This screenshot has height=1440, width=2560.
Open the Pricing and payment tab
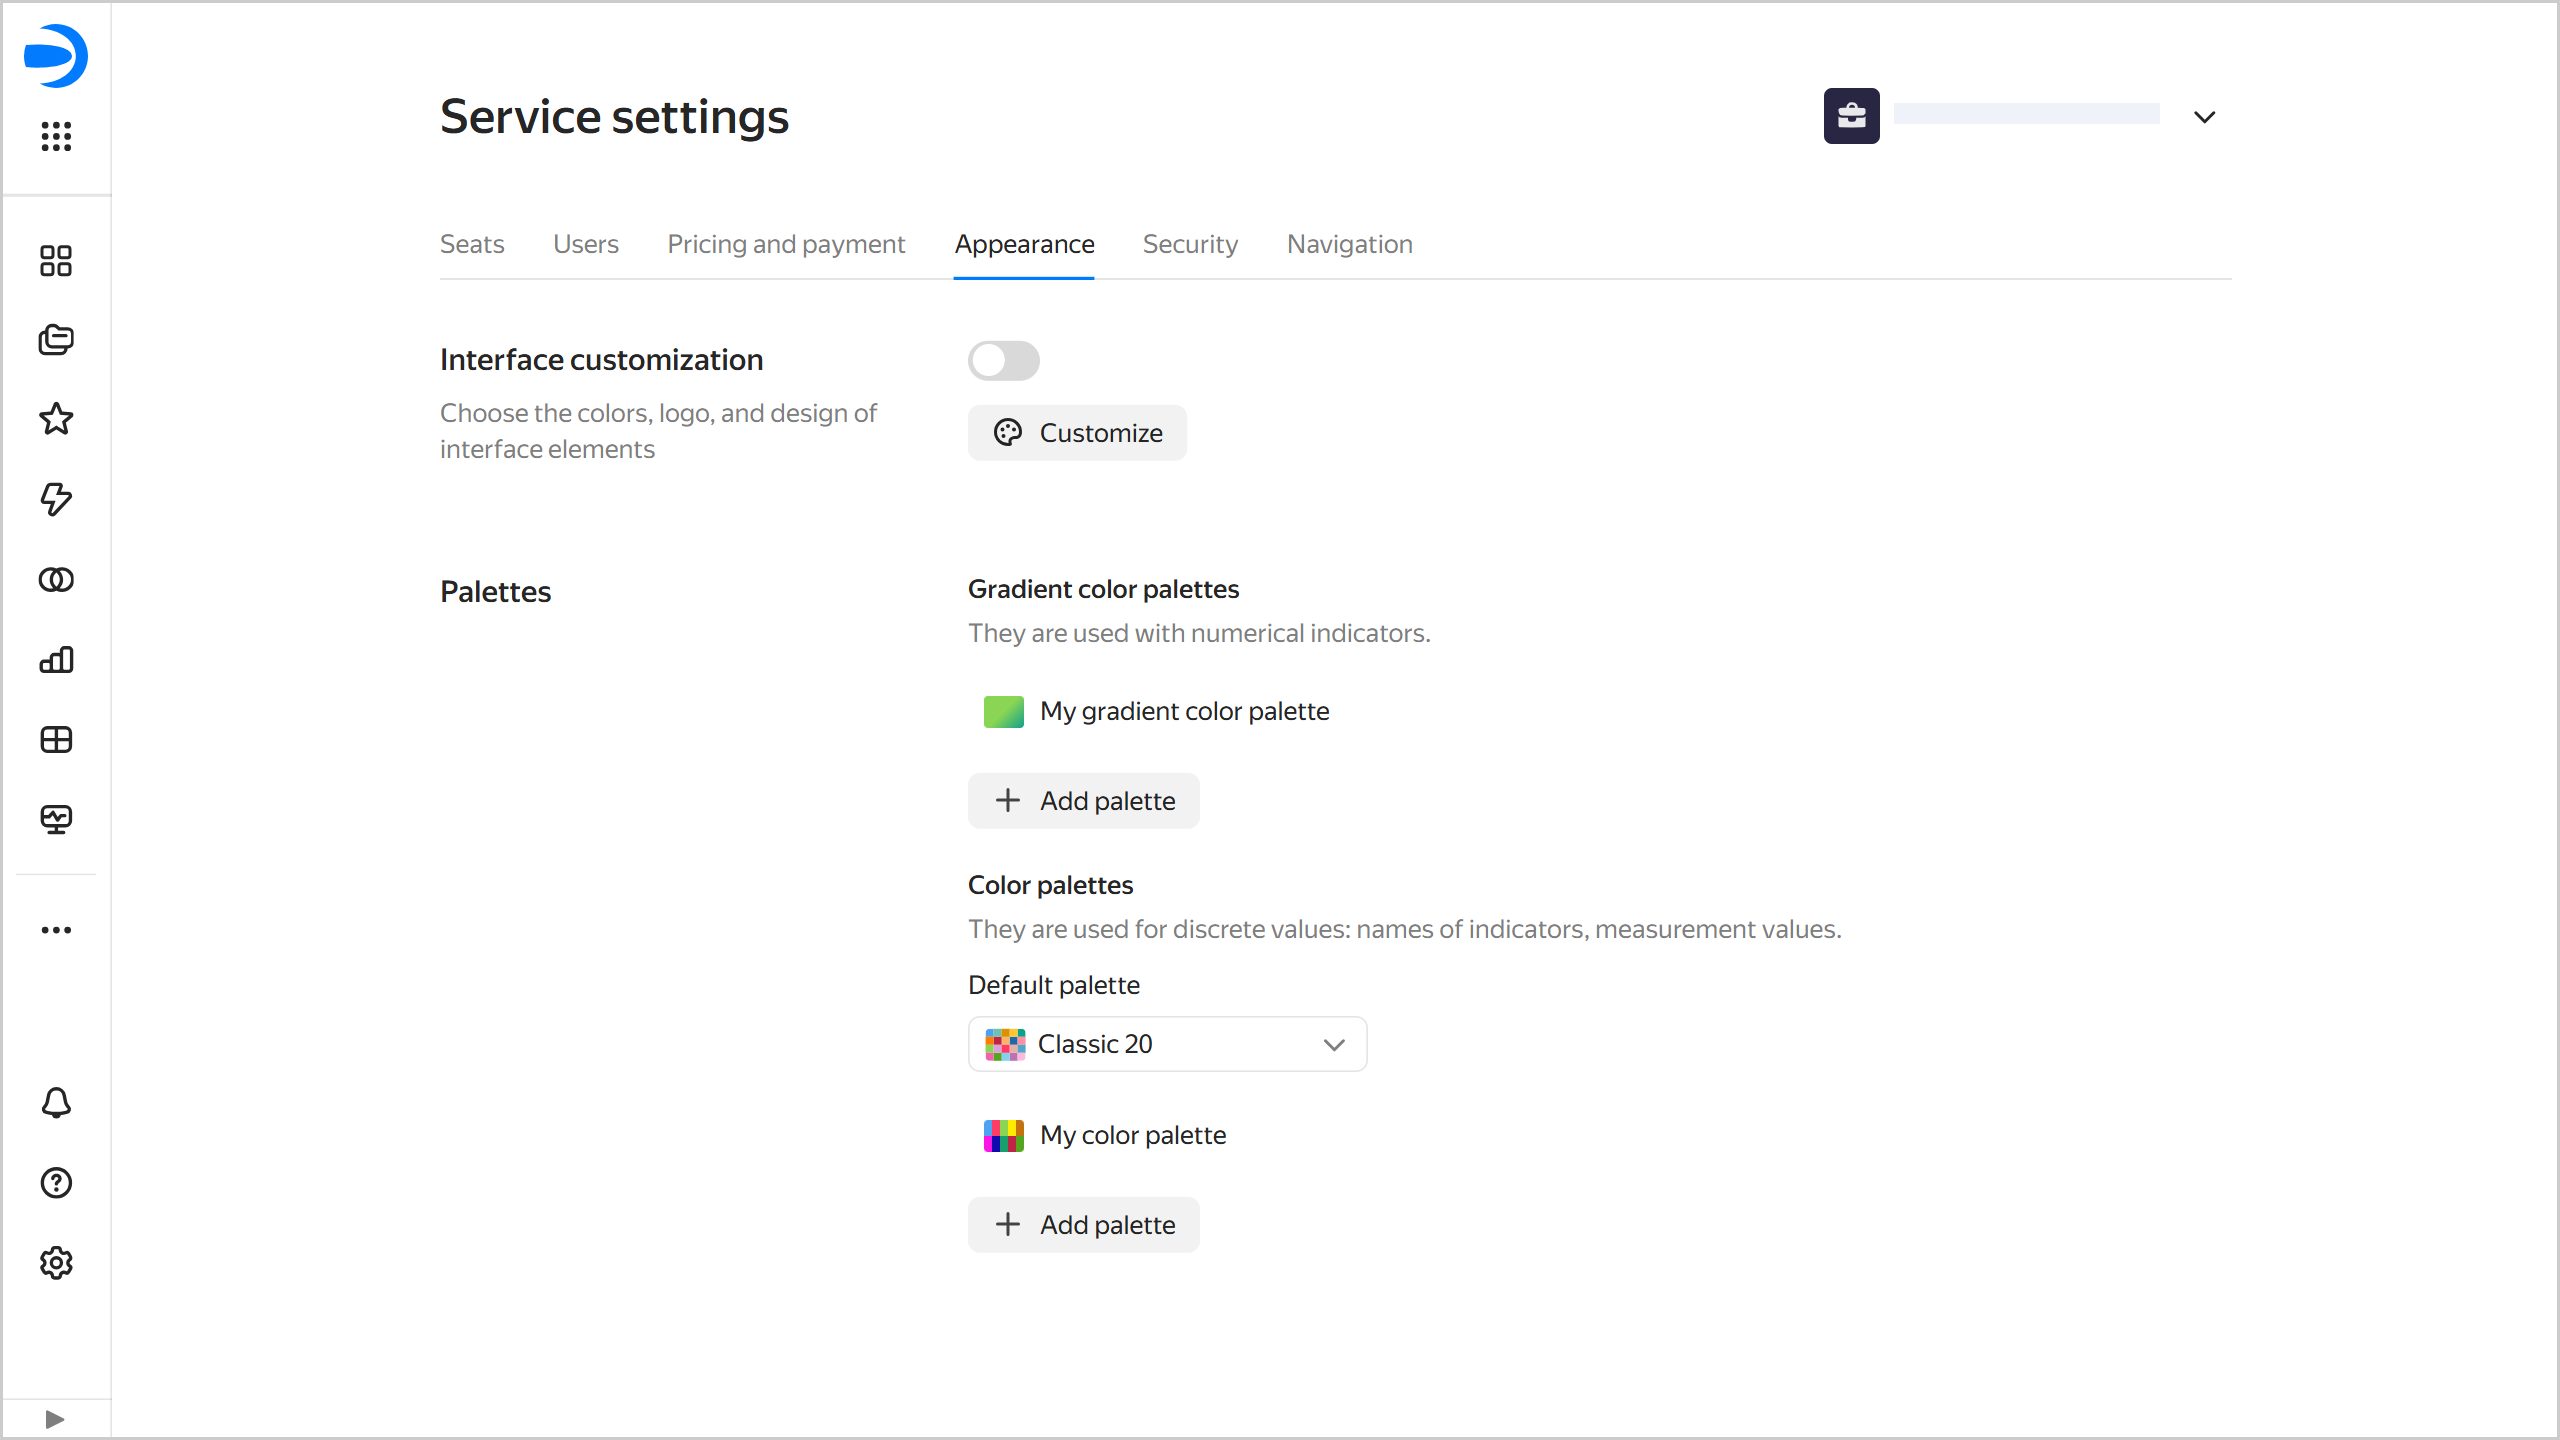pyautogui.click(x=786, y=244)
